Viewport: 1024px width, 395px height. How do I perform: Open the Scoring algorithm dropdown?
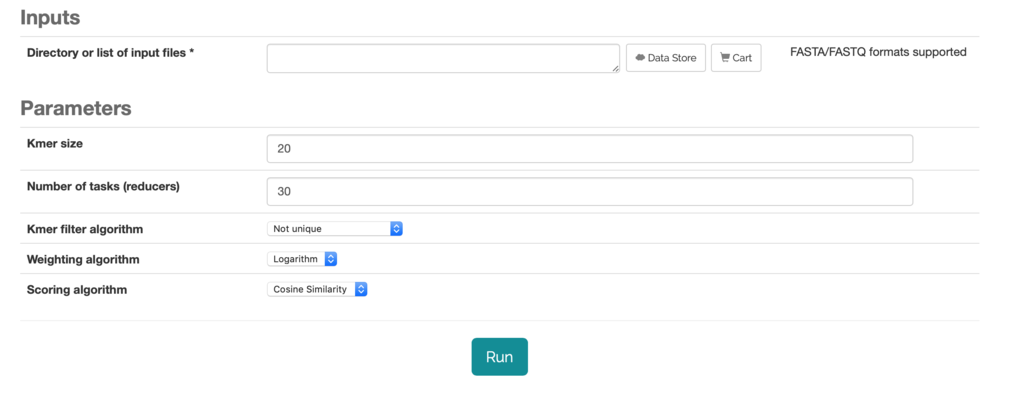point(317,289)
